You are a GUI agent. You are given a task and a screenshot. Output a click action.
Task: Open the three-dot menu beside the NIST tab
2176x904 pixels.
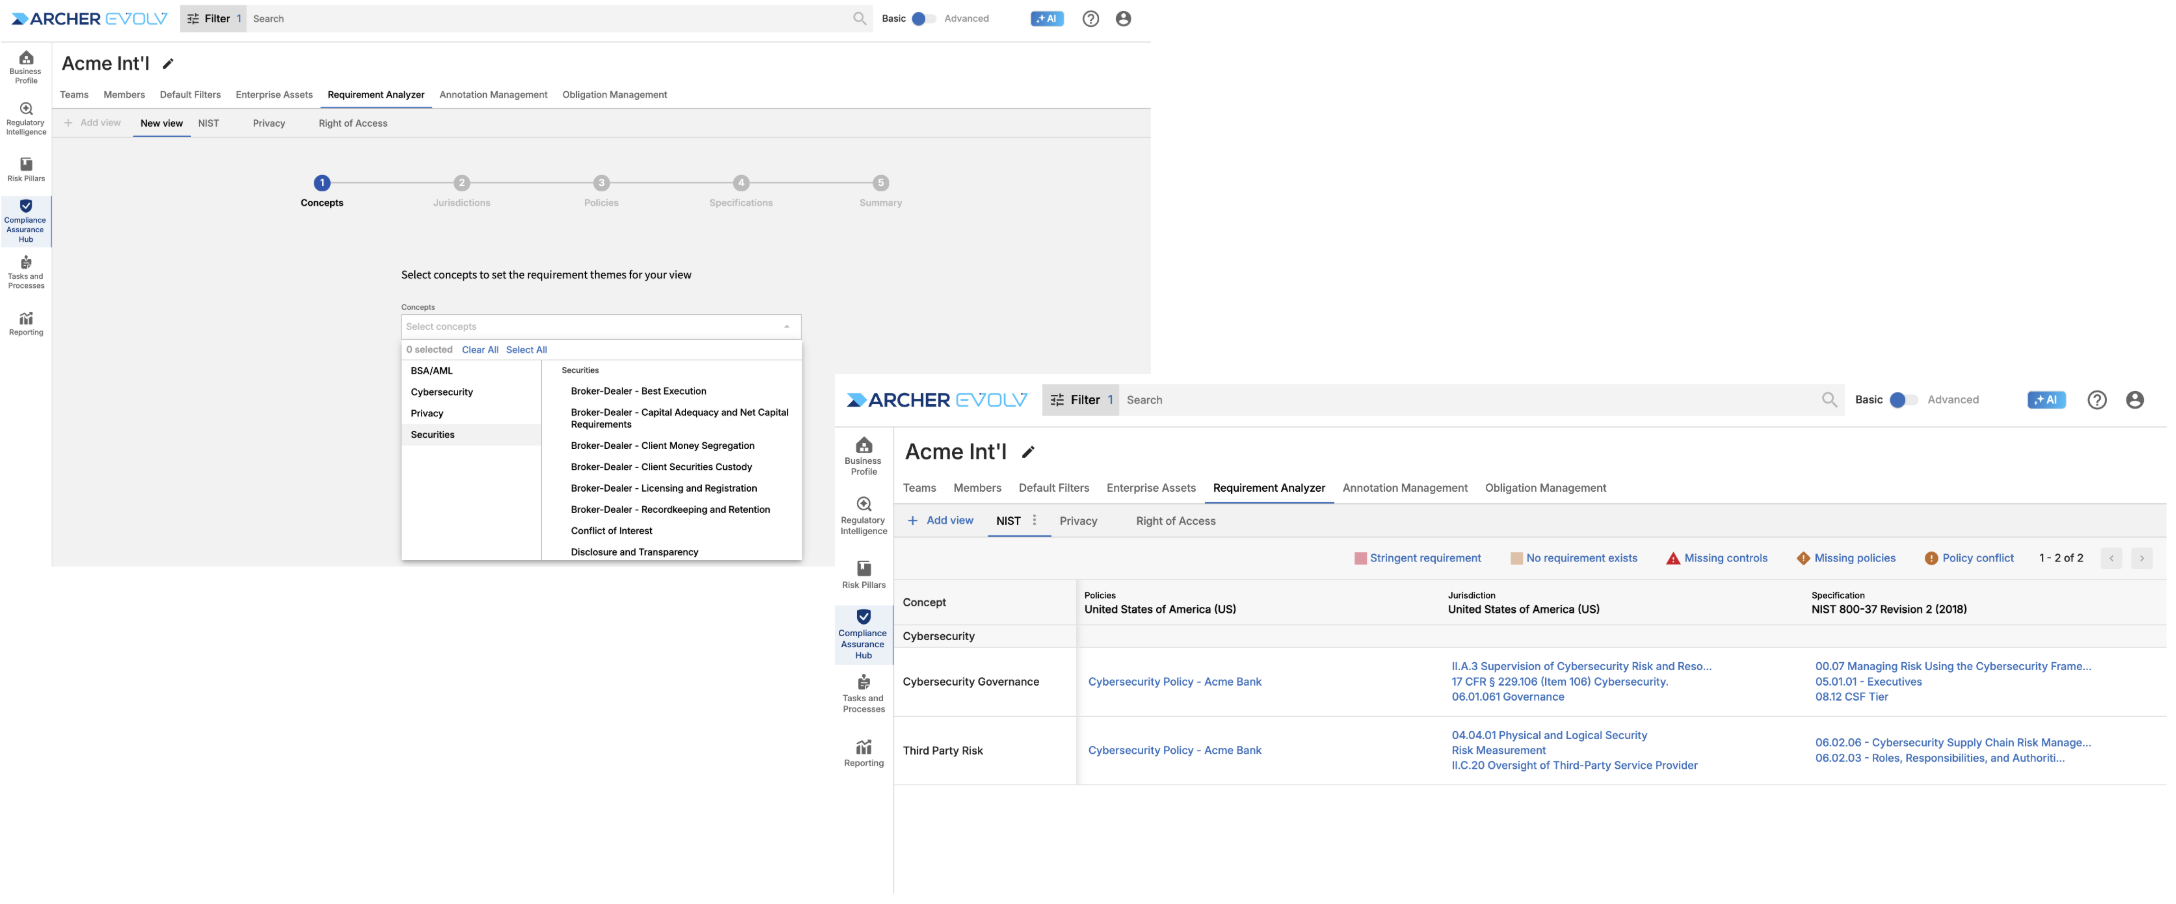1034,520
